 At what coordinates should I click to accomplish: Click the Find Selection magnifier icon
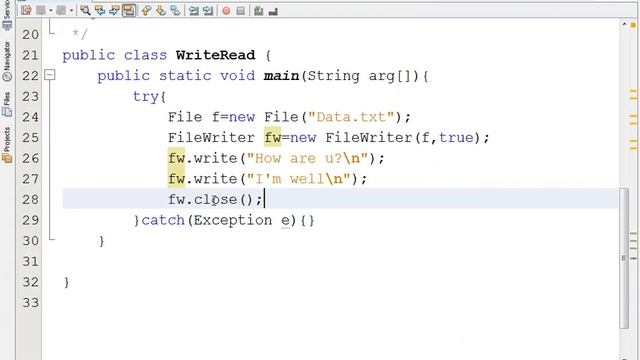(x=85, y=11)
